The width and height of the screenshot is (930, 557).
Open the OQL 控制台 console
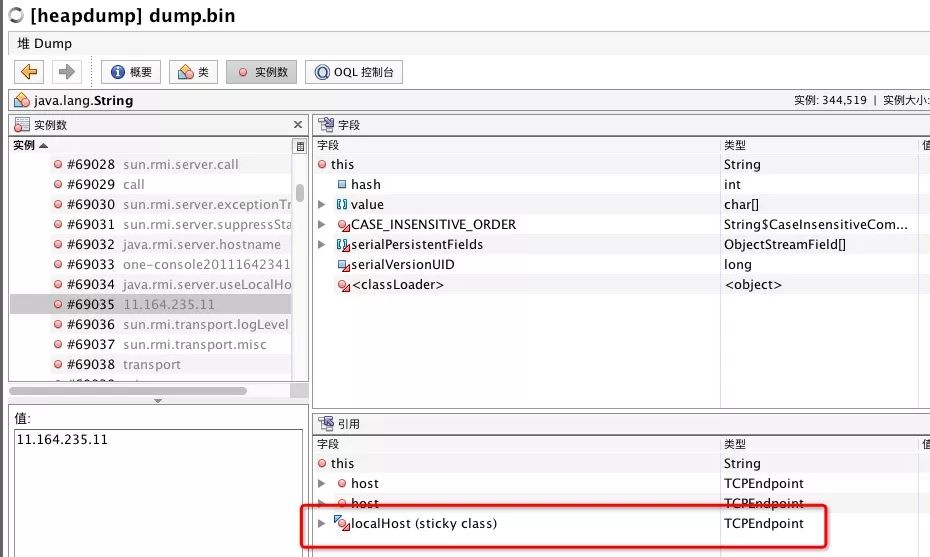coord(354,72)
